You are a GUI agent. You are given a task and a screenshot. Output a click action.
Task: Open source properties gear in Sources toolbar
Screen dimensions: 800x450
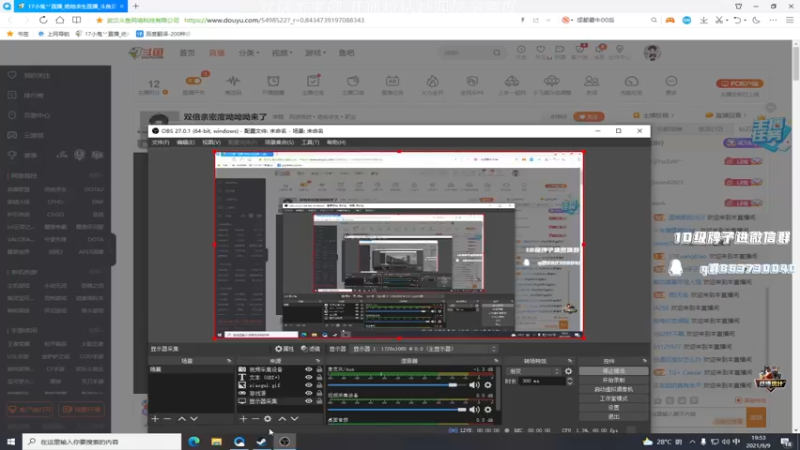268,418
